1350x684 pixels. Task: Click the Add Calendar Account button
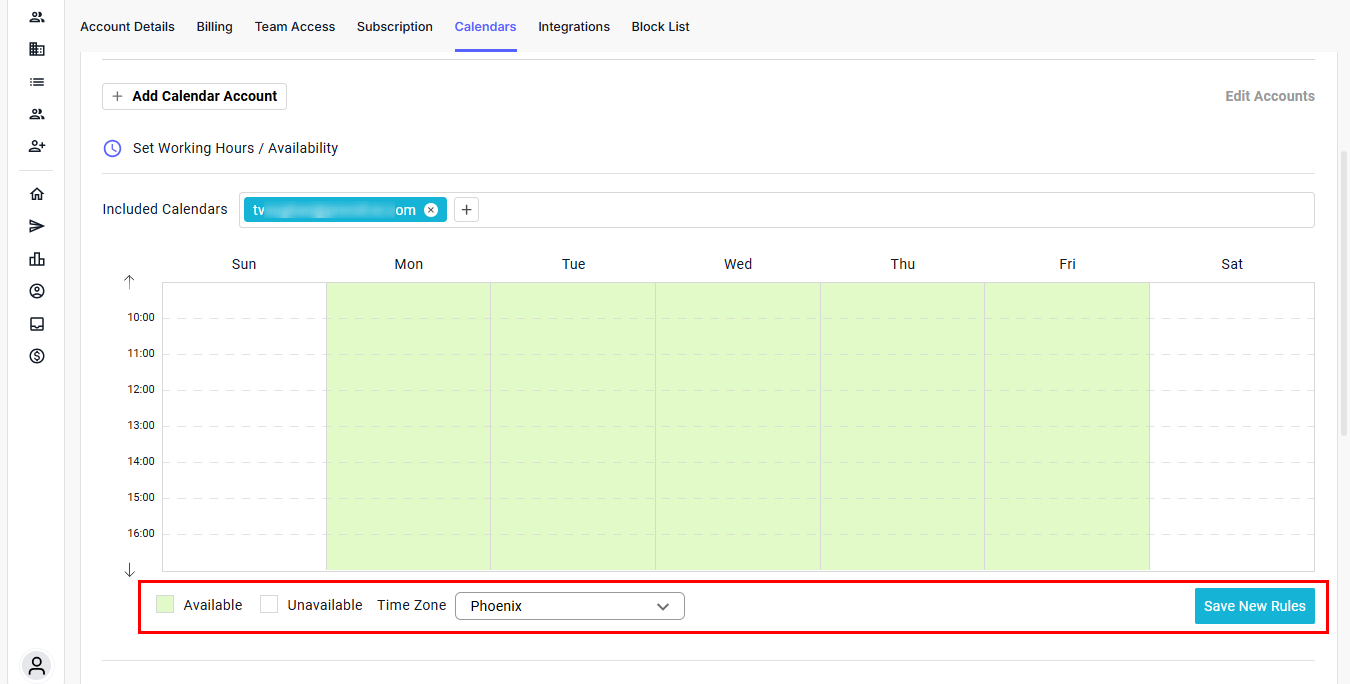click(195, 96)
